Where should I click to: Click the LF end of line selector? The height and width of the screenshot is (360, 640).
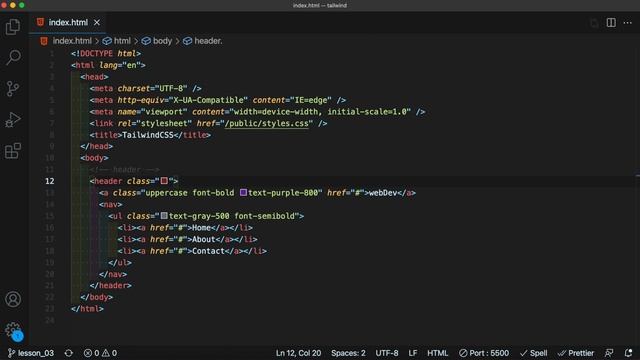click(413, 353)
